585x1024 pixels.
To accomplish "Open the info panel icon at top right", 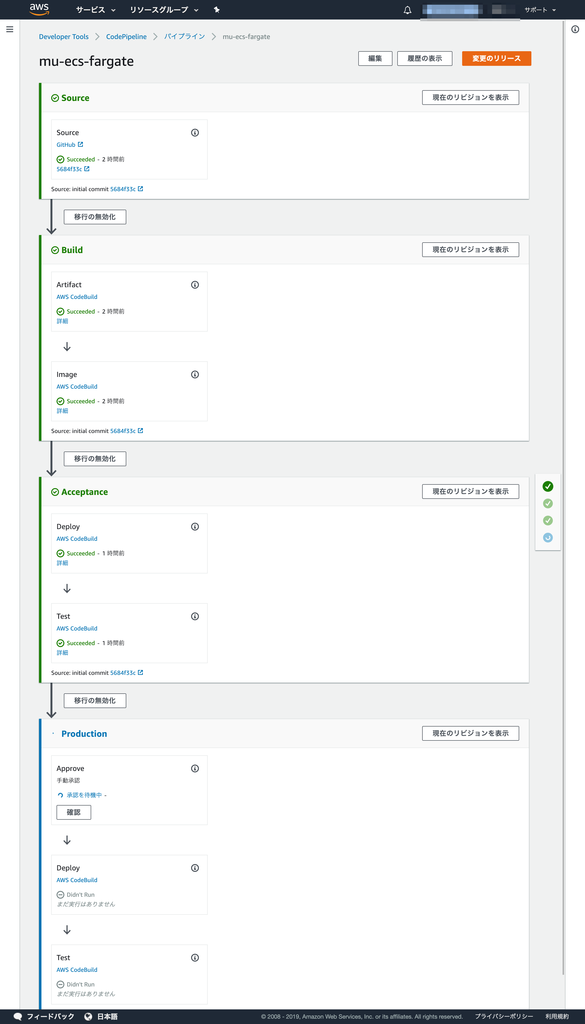I will (575, 29).
